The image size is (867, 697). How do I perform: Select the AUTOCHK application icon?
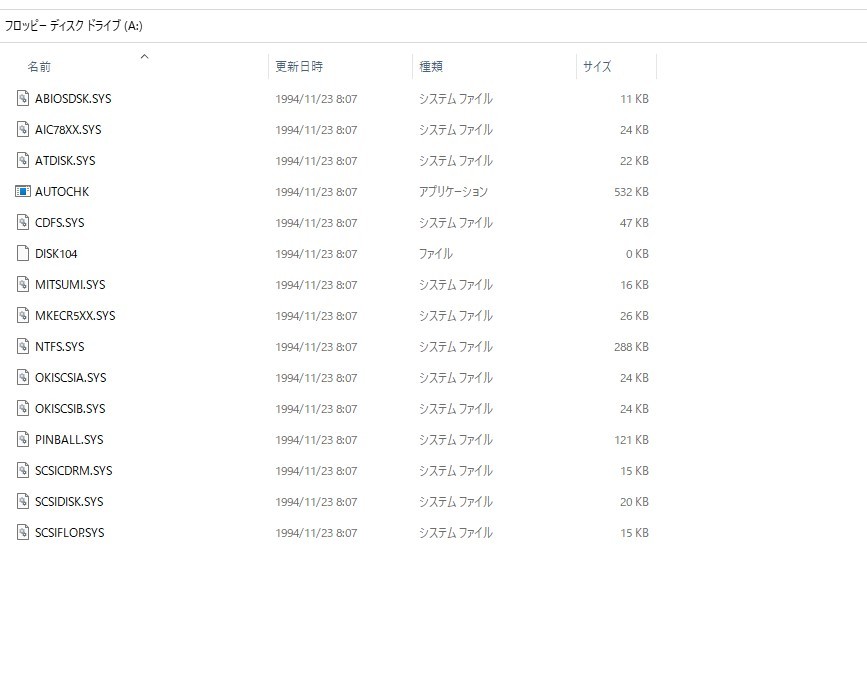[23, 191]
